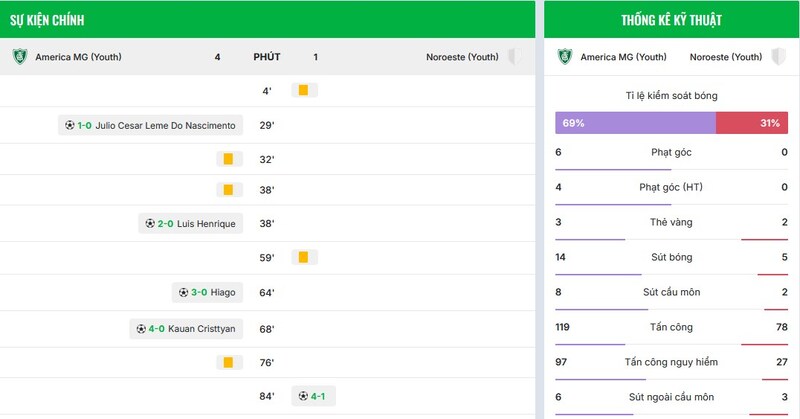Open the THỐNG KÊ KỸ THUẬT header tab

[671, 20]
